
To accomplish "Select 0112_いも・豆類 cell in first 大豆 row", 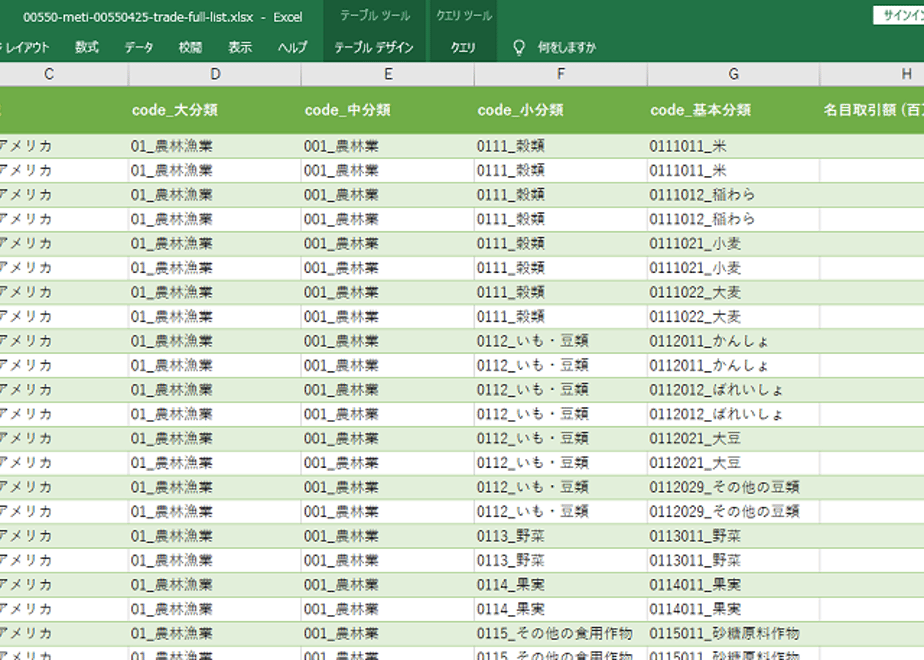I will point(560,438).
